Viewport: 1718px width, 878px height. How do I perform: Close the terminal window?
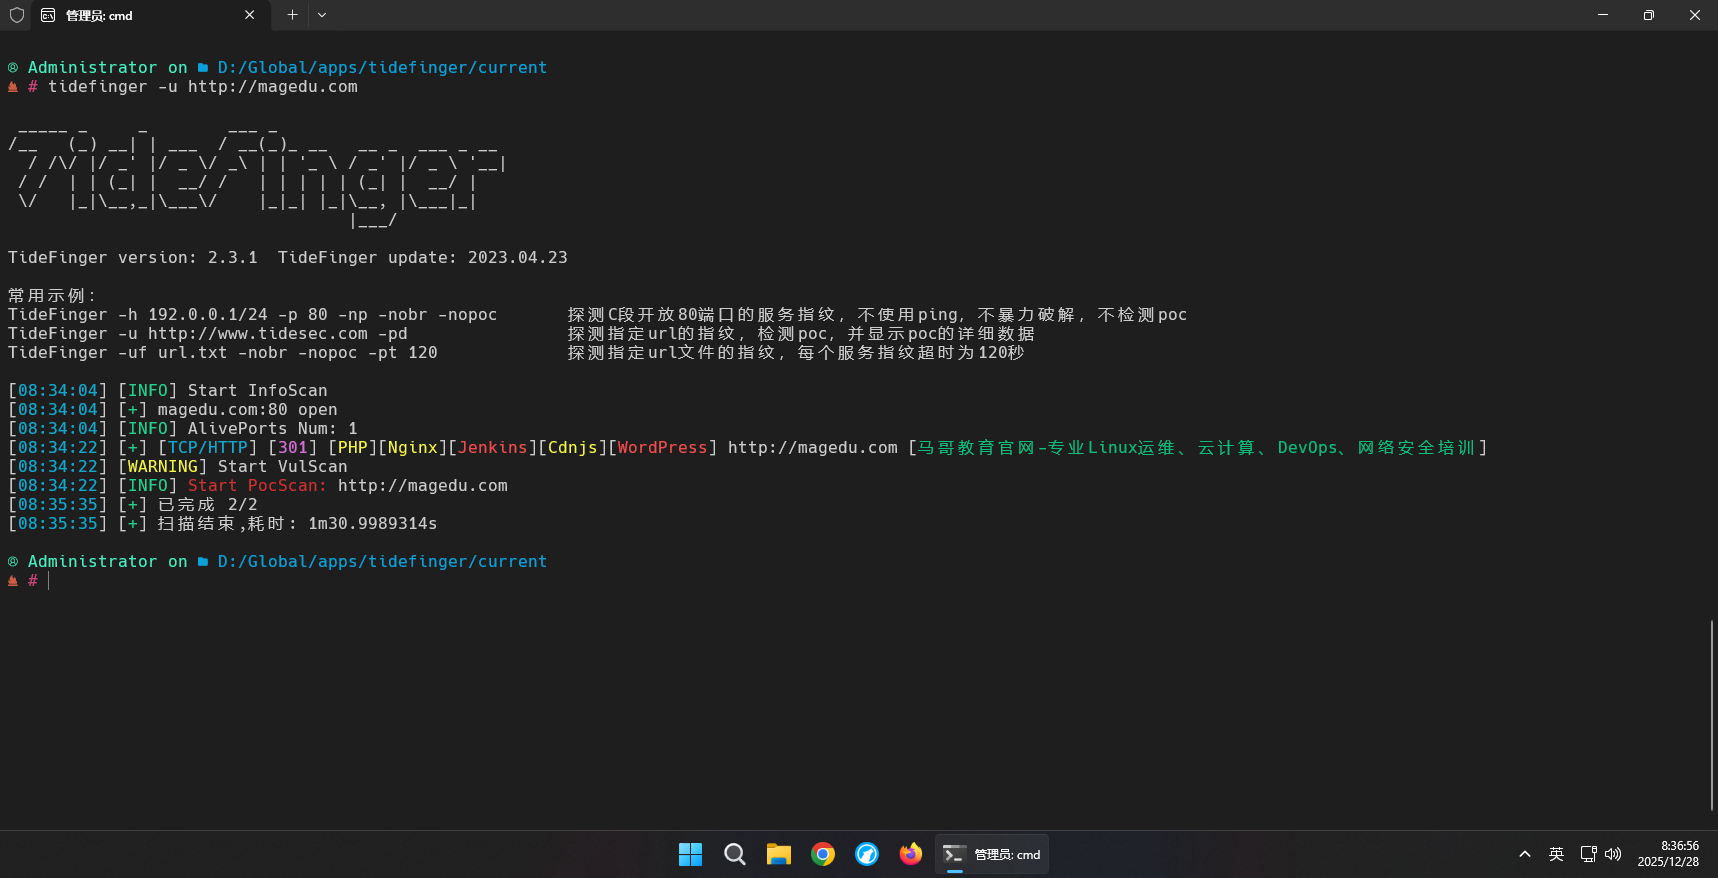pos(1695,15)
